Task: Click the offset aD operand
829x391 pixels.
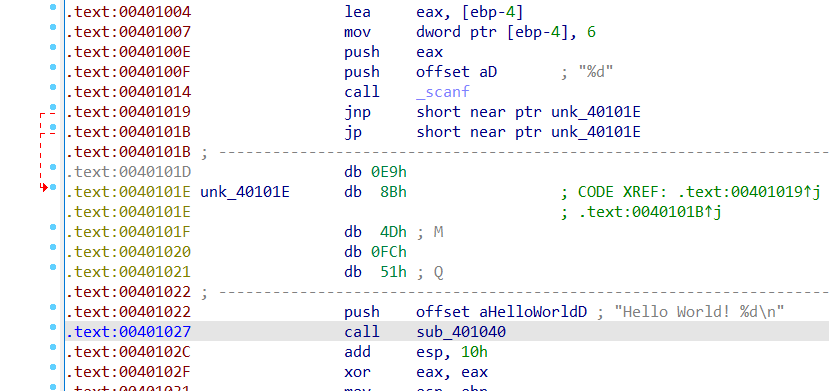Action: click(x=457, y=72)
